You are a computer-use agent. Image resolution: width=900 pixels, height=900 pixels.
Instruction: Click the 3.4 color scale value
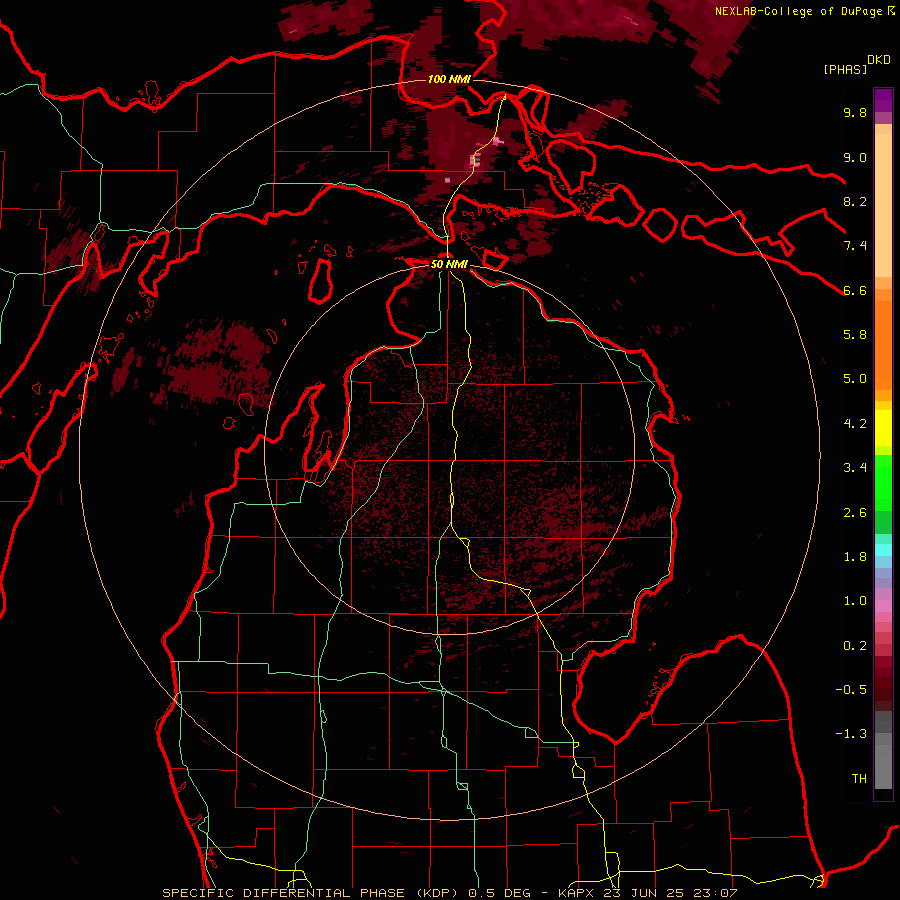tap(855, 468)
